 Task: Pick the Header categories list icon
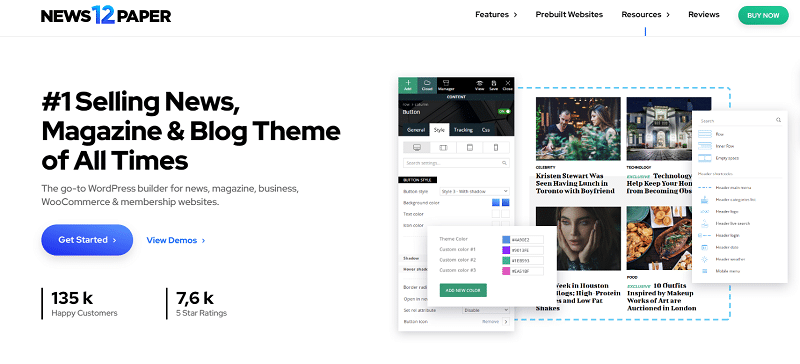point(705,199)
